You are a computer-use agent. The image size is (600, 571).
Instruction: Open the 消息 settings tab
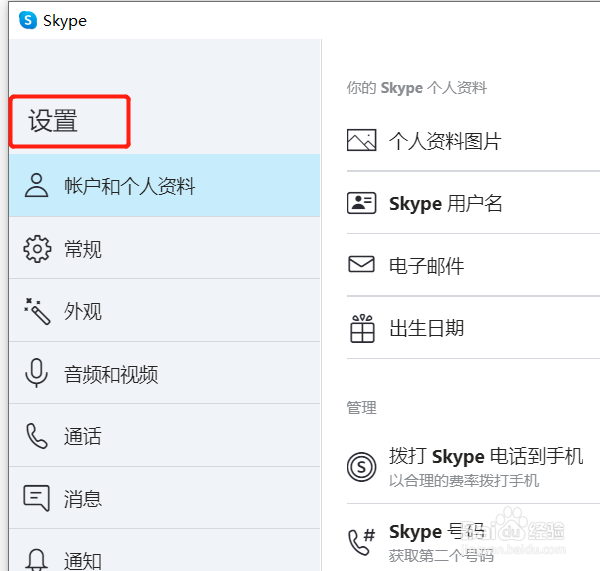pos(165,498)
